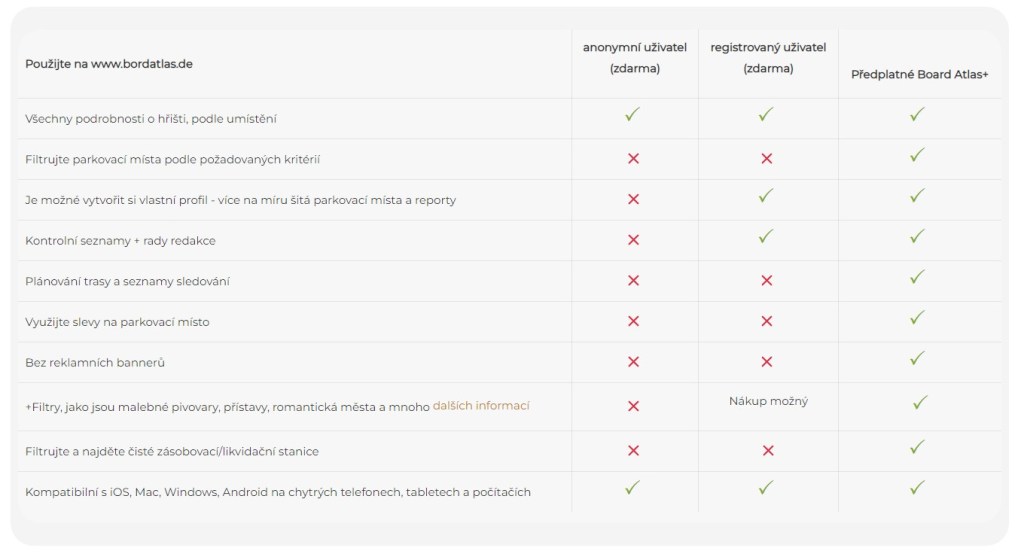Image resolution: width=1024 pixels, height=560 pixels.
Task: Select 'registrovaný uživatel (zdarma)' column header
Action: 768,58
